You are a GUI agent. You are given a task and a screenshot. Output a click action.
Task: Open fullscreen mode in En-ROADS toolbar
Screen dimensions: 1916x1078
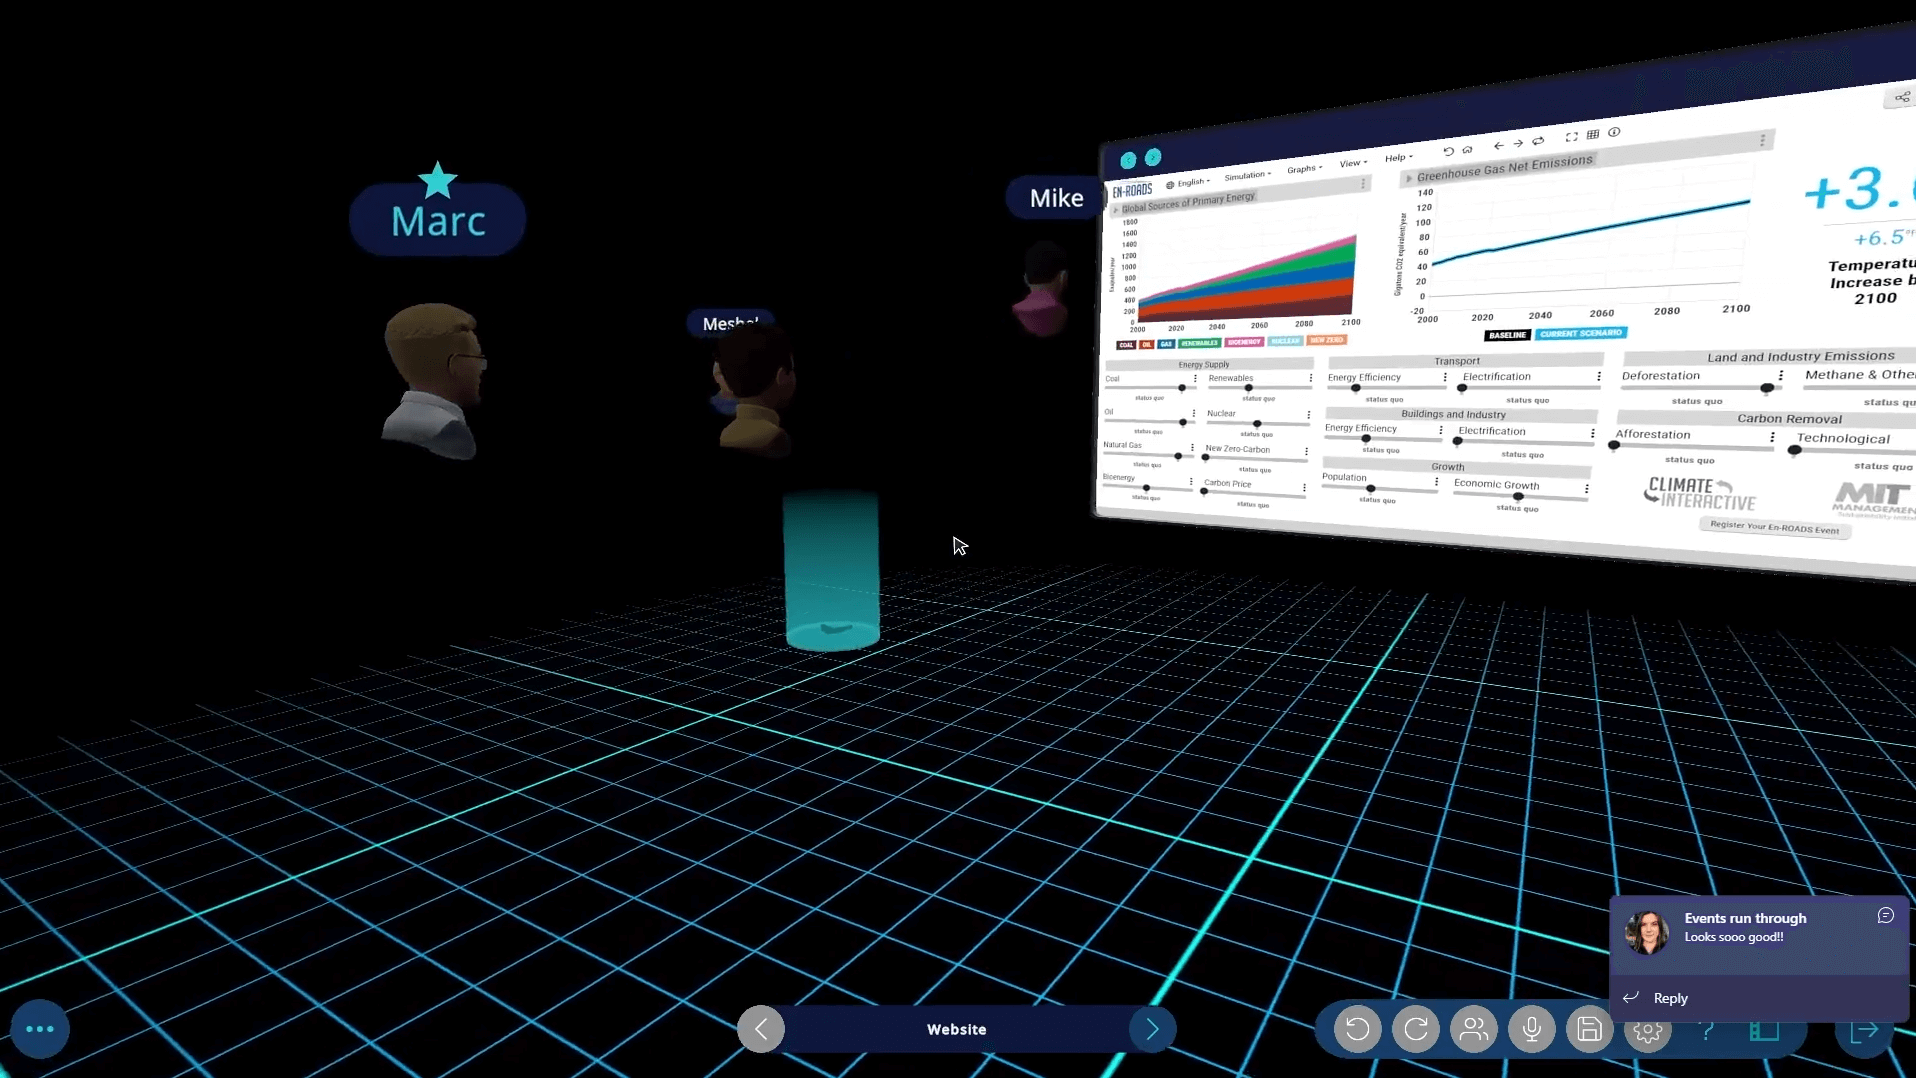click(x=1572, y=138)
